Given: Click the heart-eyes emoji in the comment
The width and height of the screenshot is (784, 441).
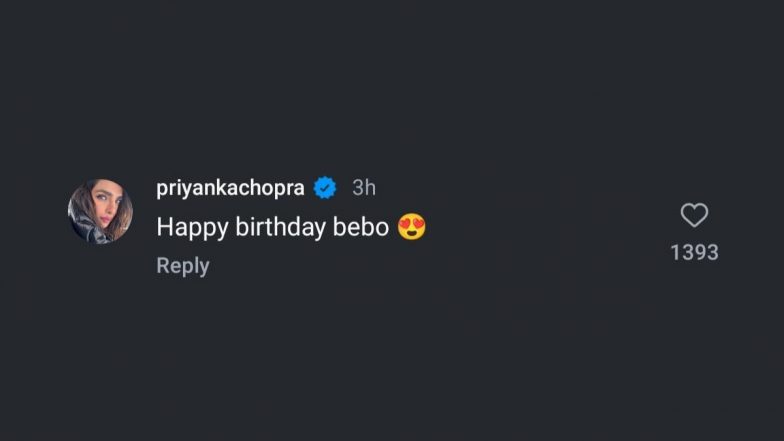Looking at the screenshot, I should point(411,227).
